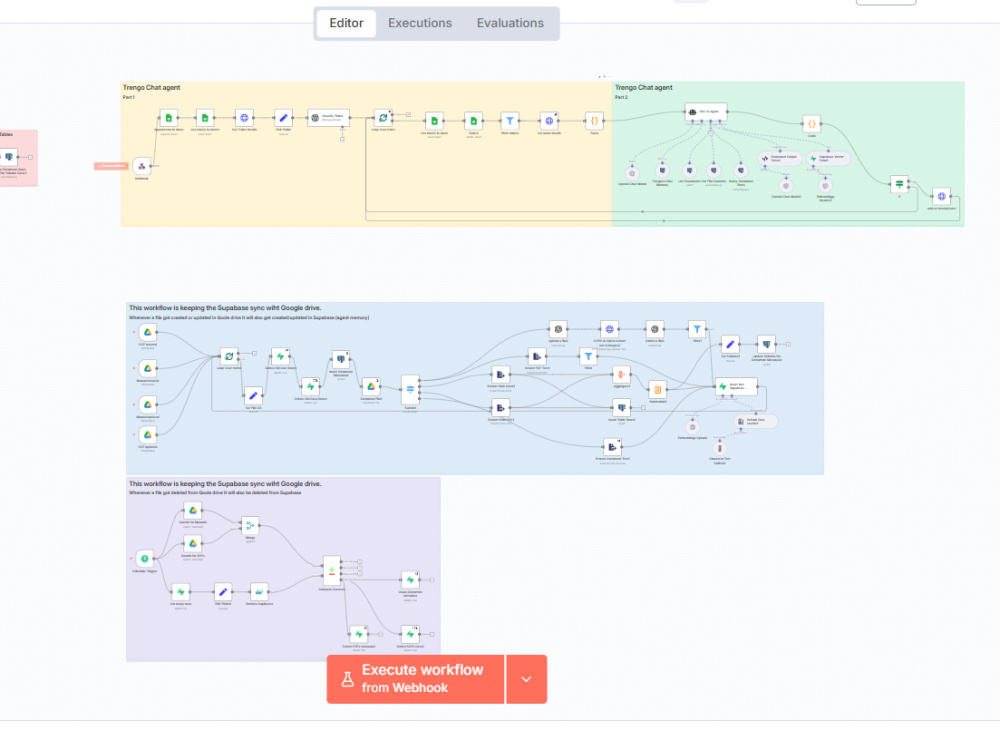This screenshot has height=750, width=1000.
Task: Select the Filter funnel node at top right of blue section
Action: point(697,329)
